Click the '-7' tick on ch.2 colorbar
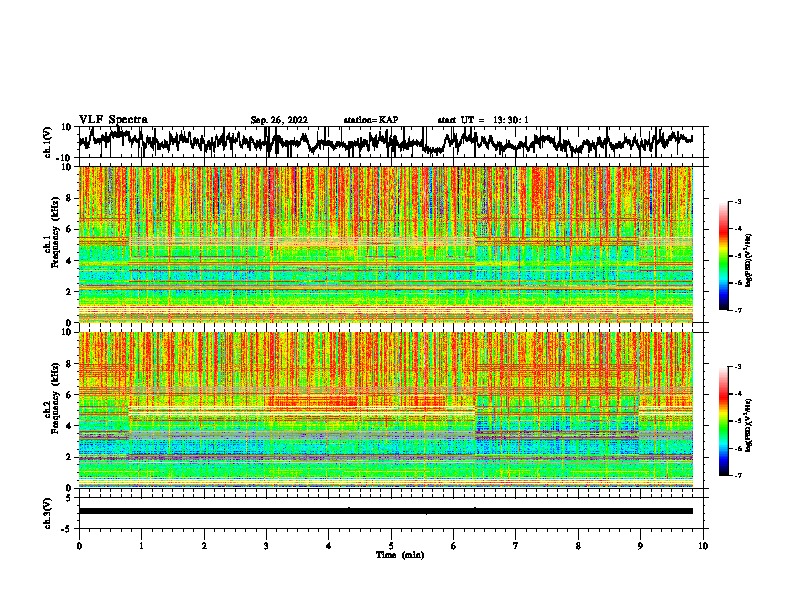The width and height of the screenshot is (792, 612). 737,475
